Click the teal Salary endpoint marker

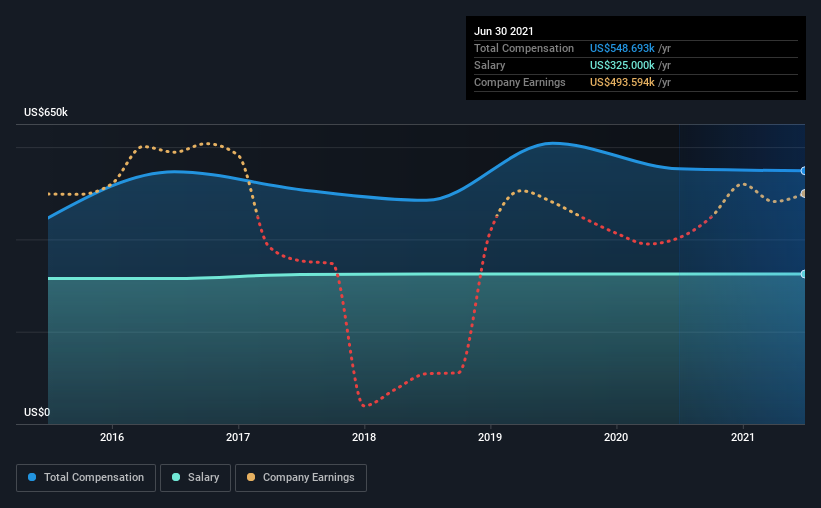click(803, 274)
